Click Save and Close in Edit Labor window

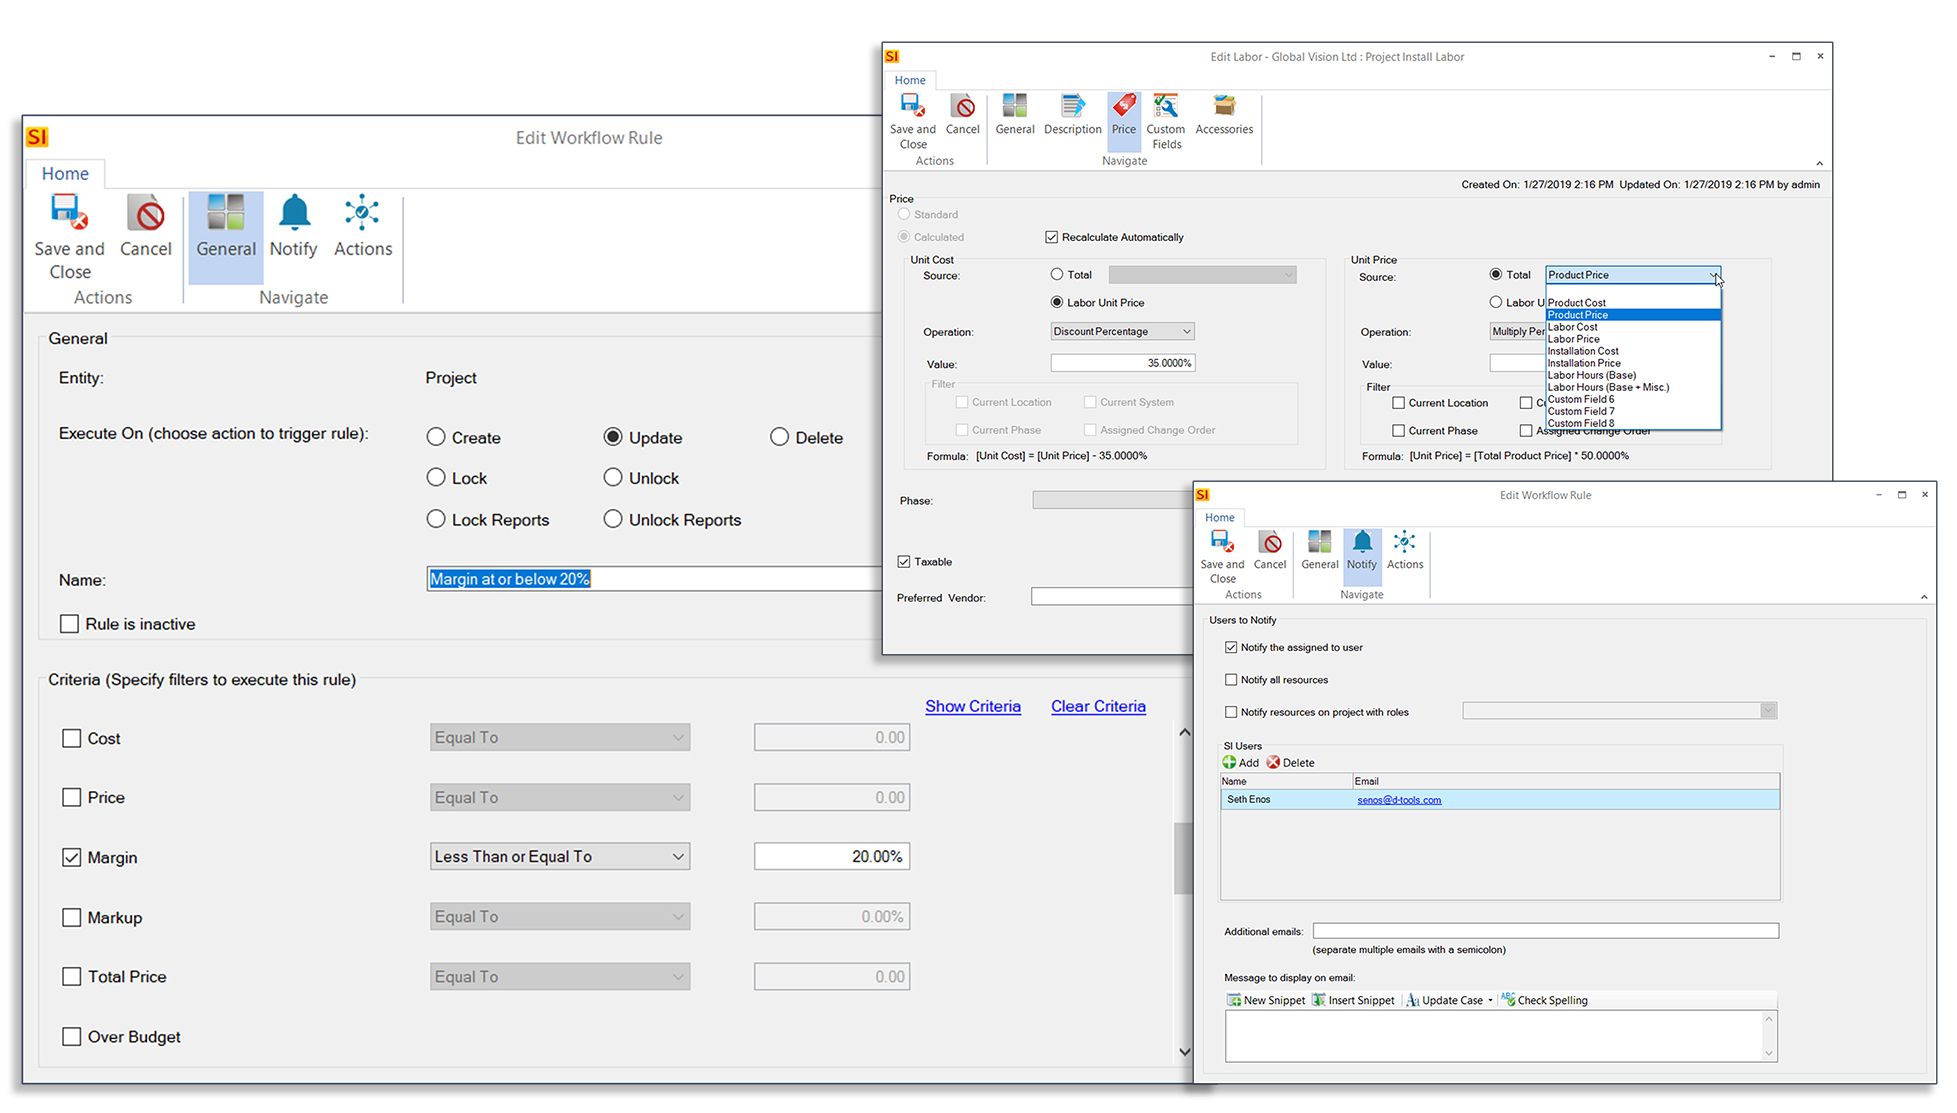coord(913,121)
